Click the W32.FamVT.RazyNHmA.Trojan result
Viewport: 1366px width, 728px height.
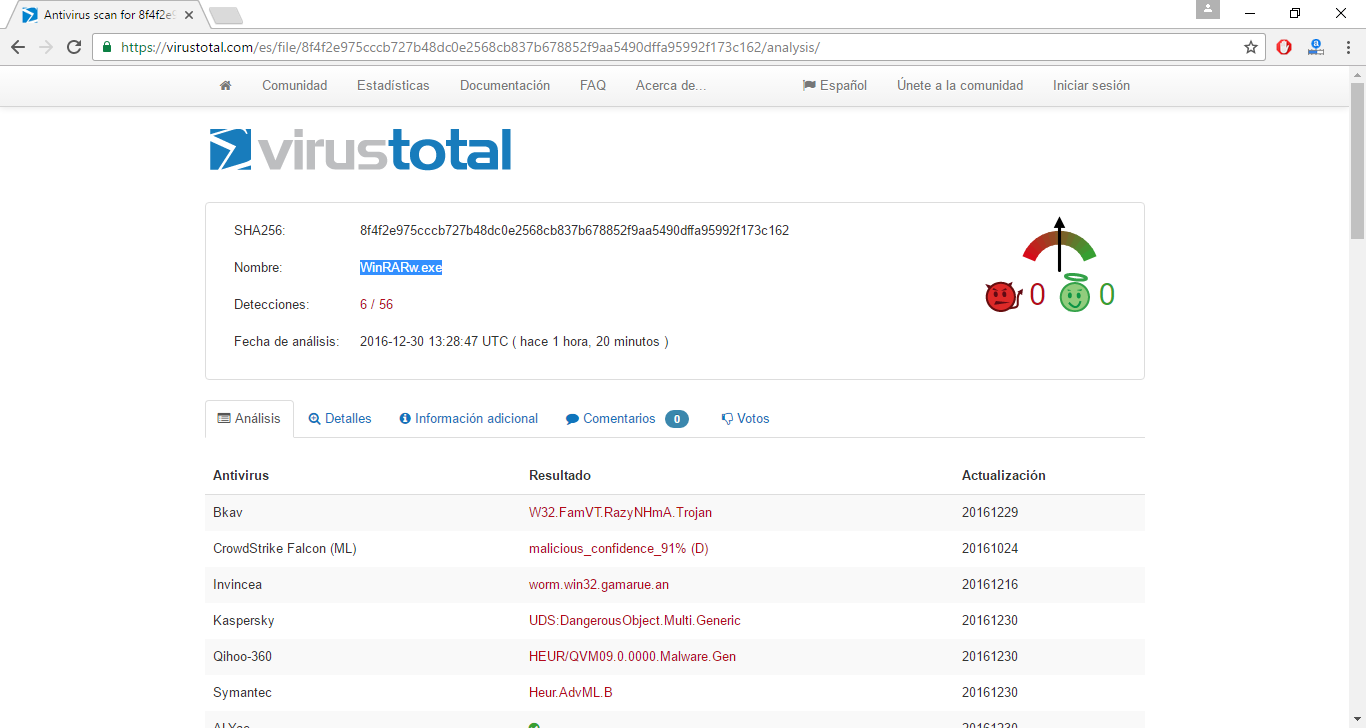tap(620, 513)
